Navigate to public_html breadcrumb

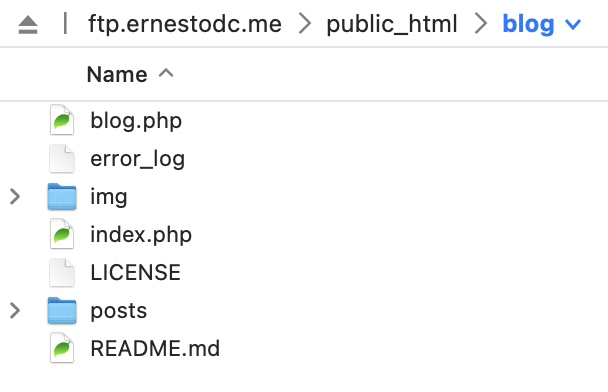click(392, 24)
